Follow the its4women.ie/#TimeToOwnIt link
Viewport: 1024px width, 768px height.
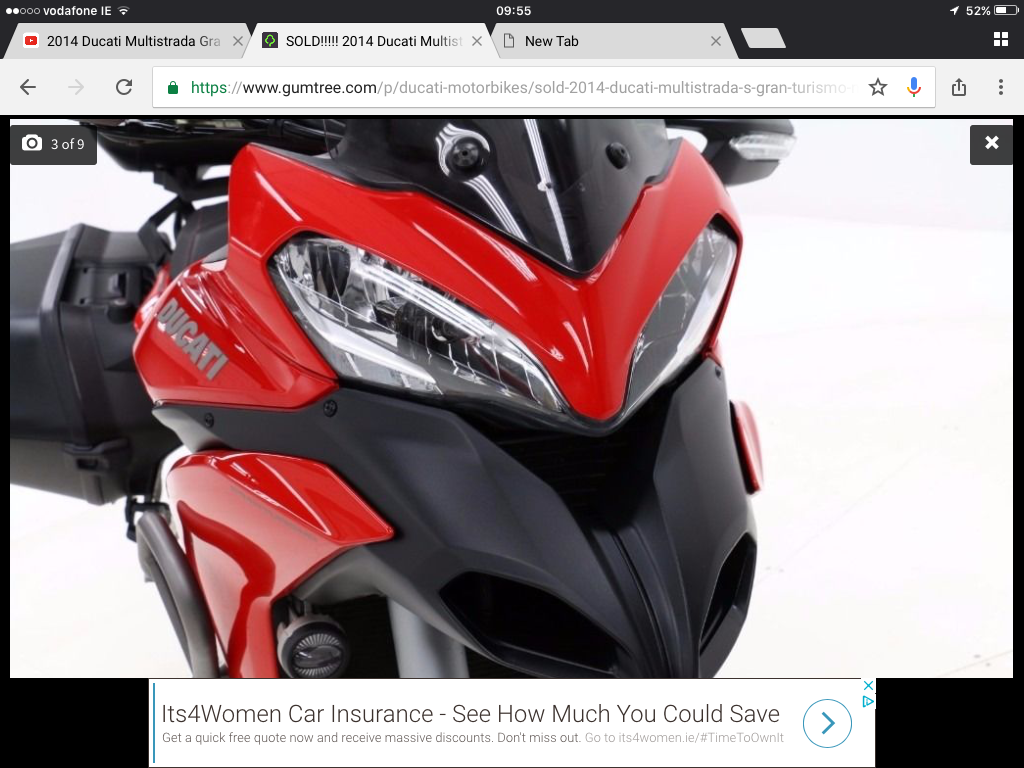click(684, 738)
